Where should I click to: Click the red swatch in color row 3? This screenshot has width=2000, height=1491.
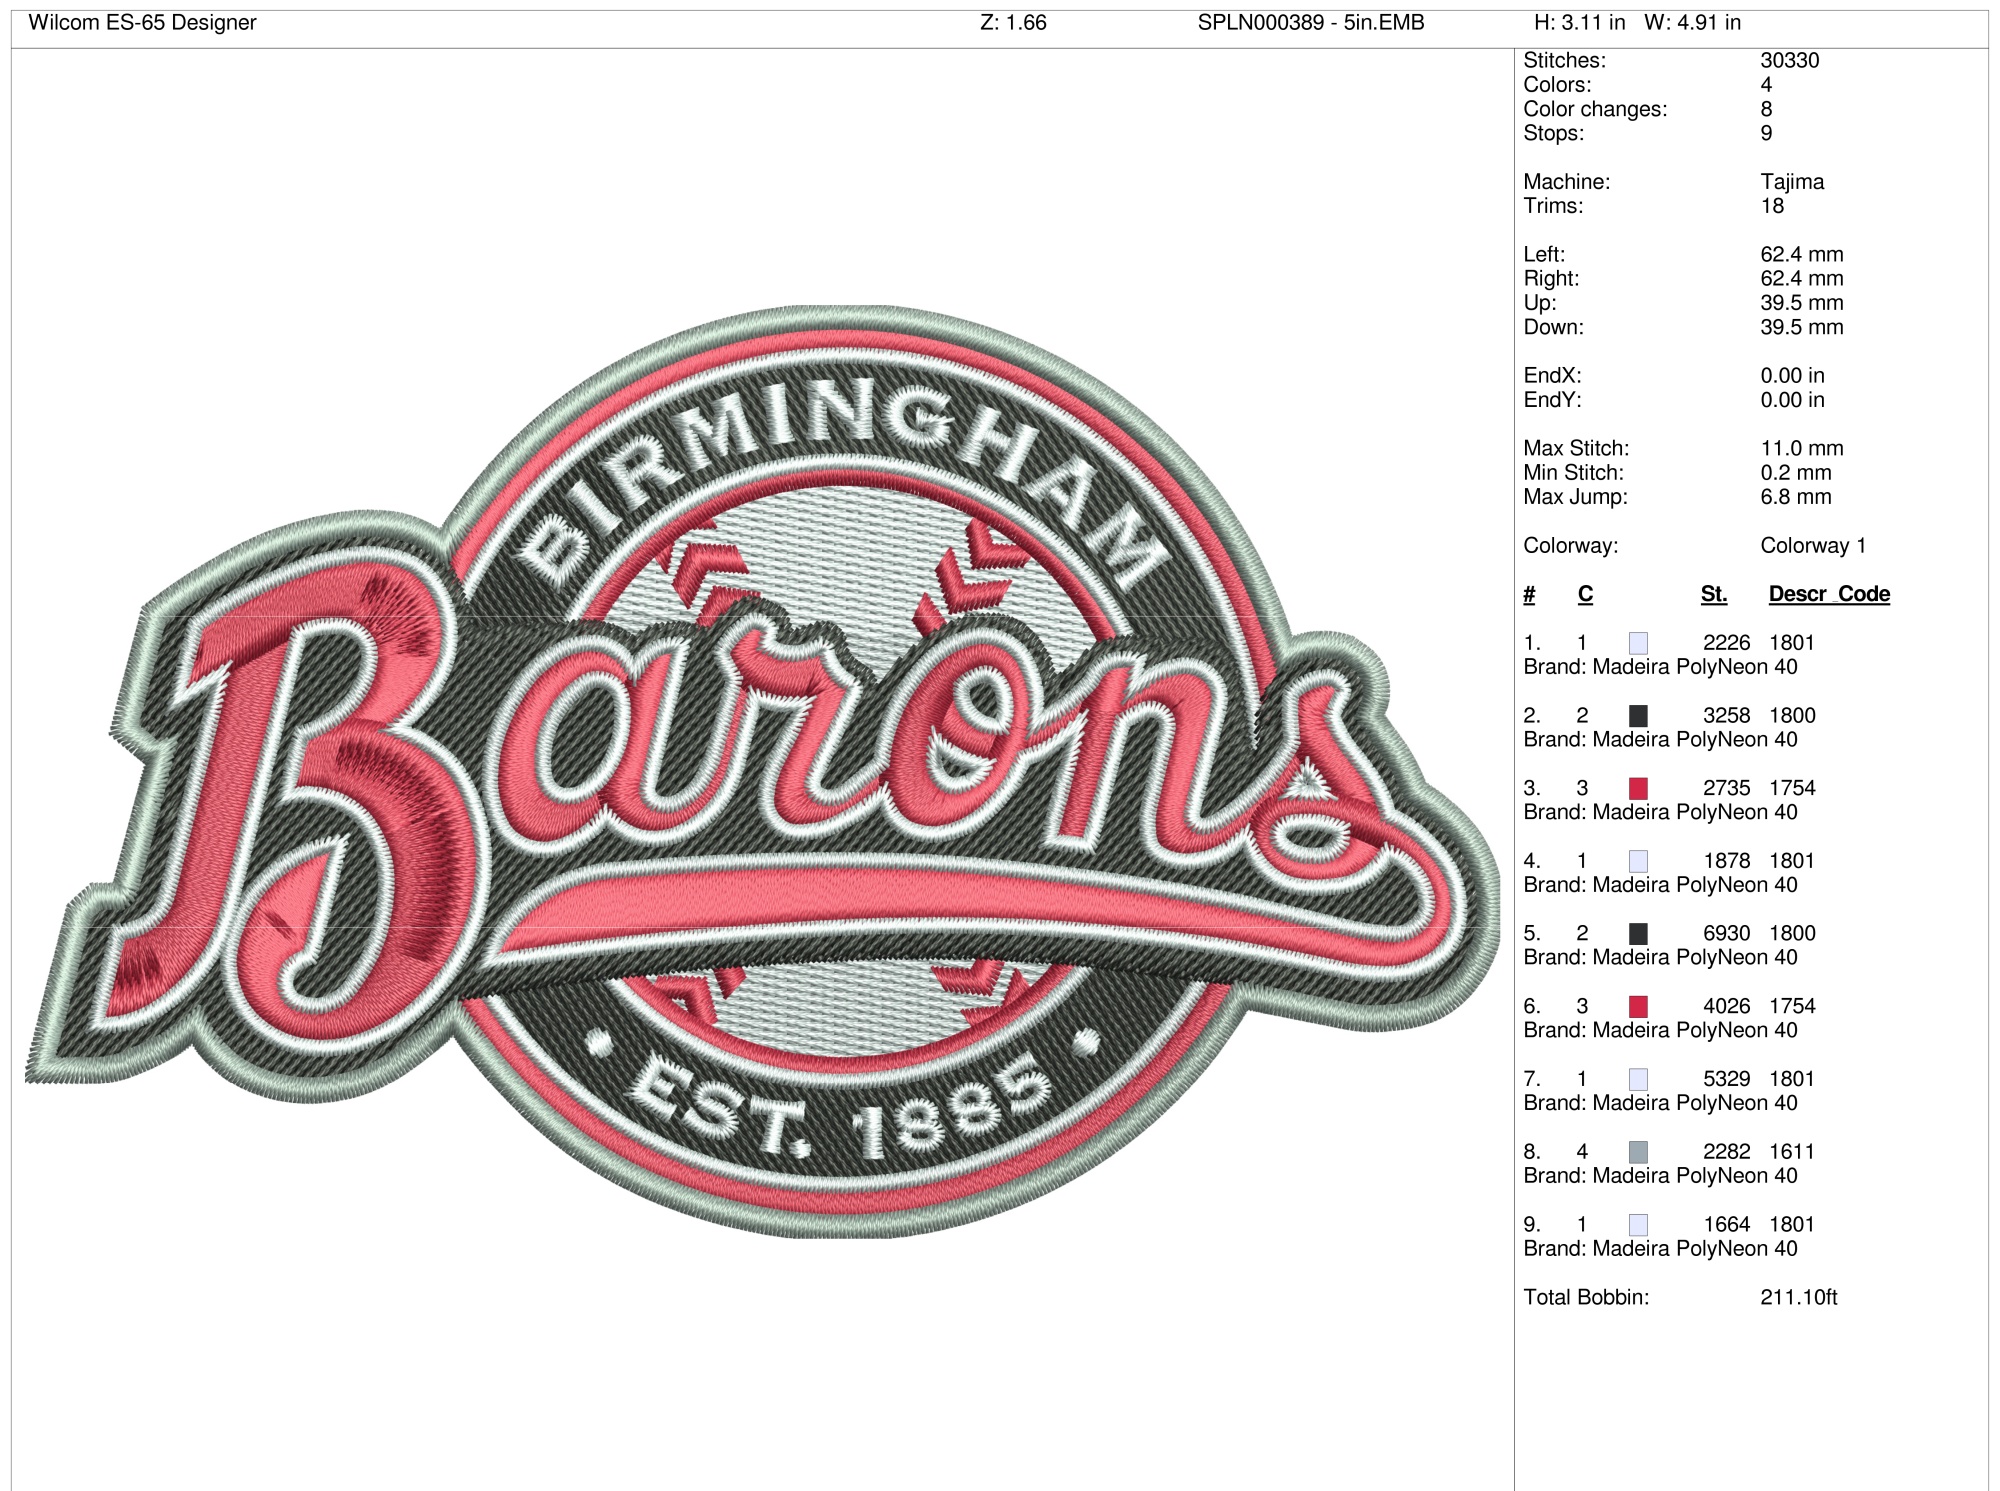tap(1638, 788)
